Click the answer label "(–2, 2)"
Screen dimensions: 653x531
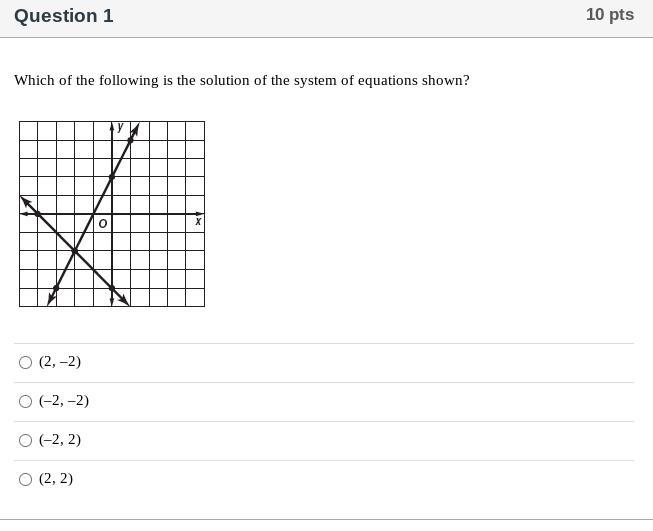[60, 439]
